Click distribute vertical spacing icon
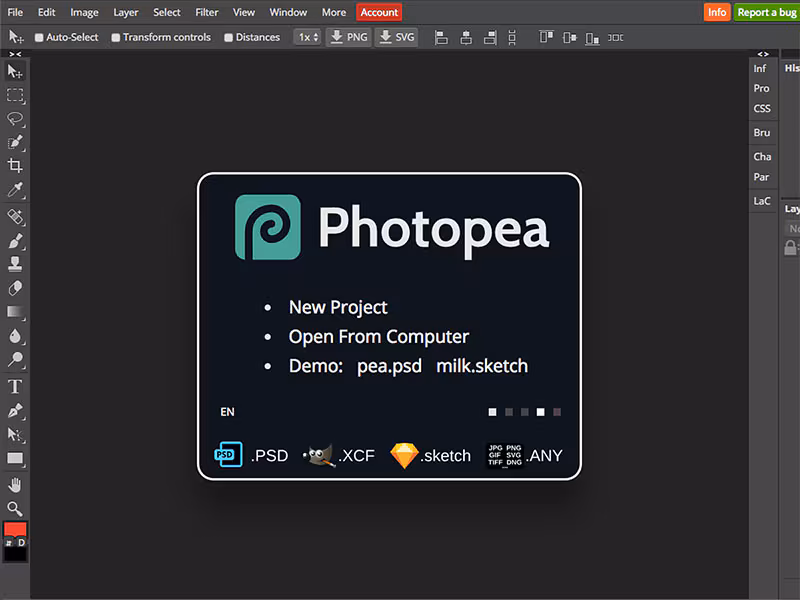The width and height of the screenshot is (800, 600). coord(512,37)
